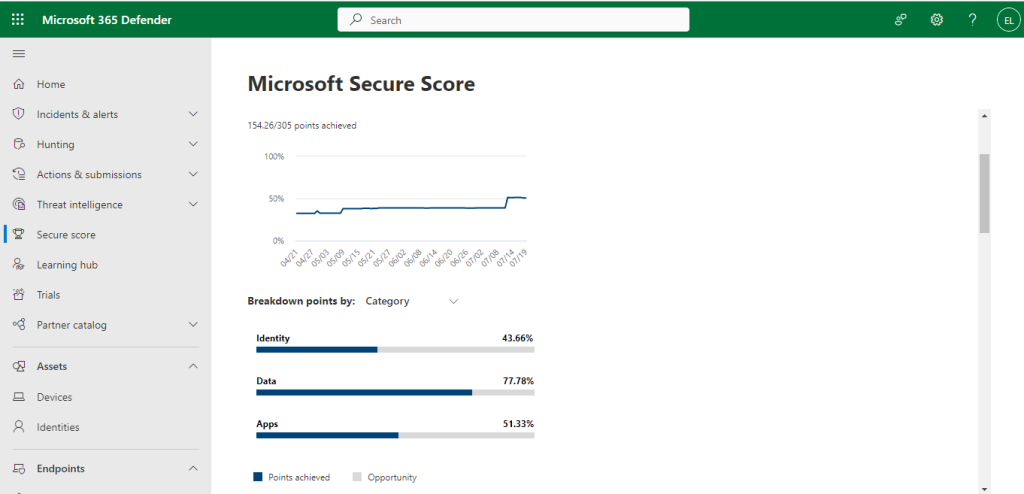This screenshot has width=1024, height=494.
Task: Click the Threat intelligence icon
Action: click(x=19, y=205)
